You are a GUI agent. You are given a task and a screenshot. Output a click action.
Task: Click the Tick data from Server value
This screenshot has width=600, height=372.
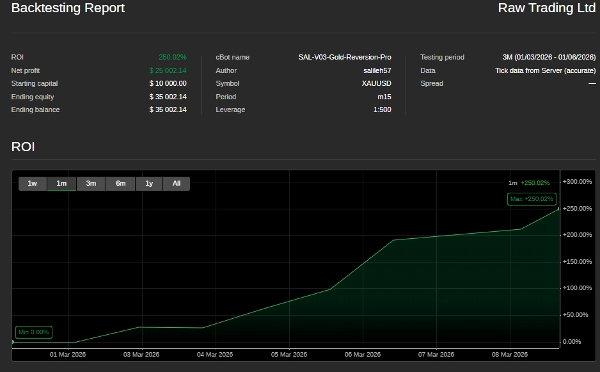(546, 70)
